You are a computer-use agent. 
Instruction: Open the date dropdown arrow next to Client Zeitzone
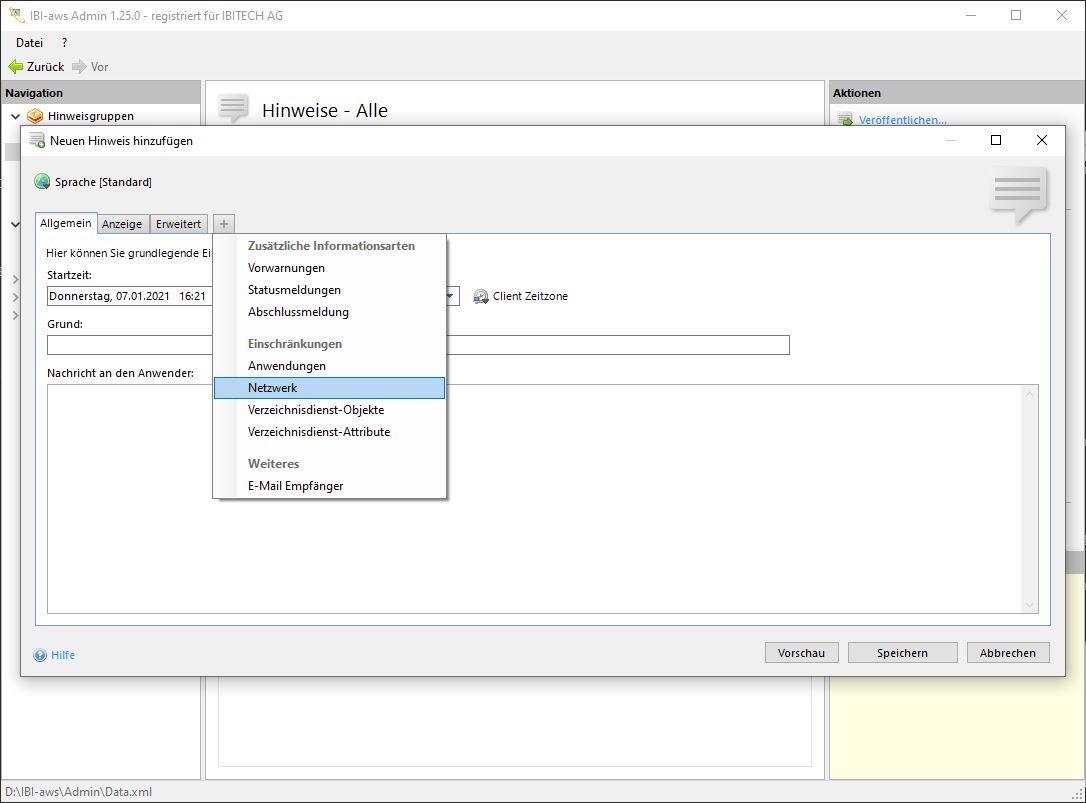(x=451, y=297)
